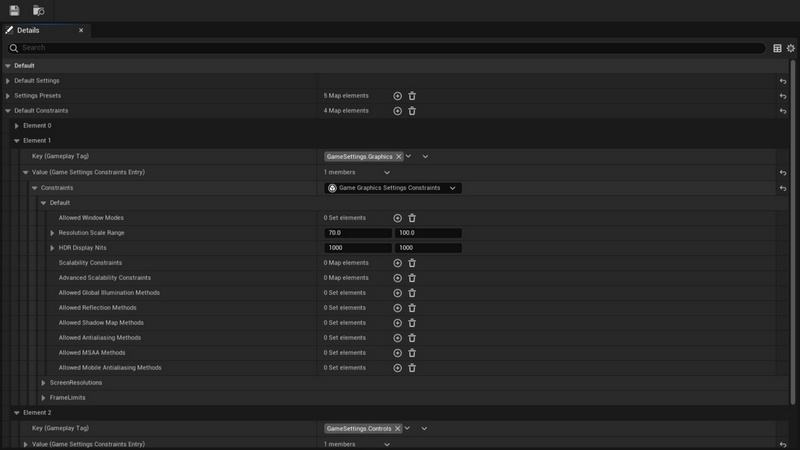Reset Default Settings to default value
800x450 pixels.
[783, 81]
